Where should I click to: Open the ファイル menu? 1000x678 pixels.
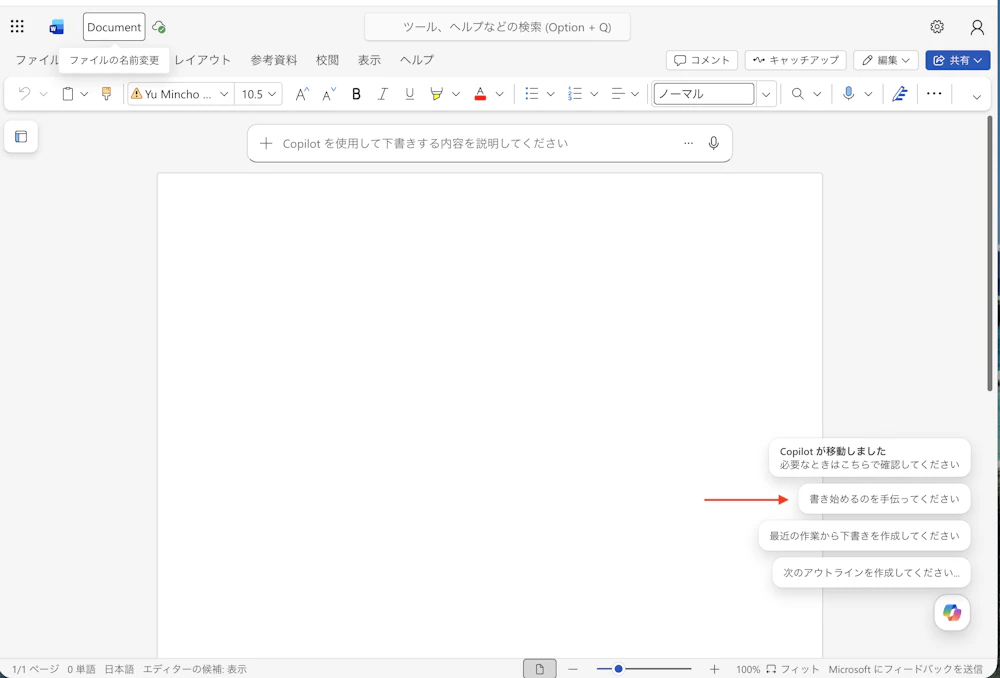(x=37, y=60)
